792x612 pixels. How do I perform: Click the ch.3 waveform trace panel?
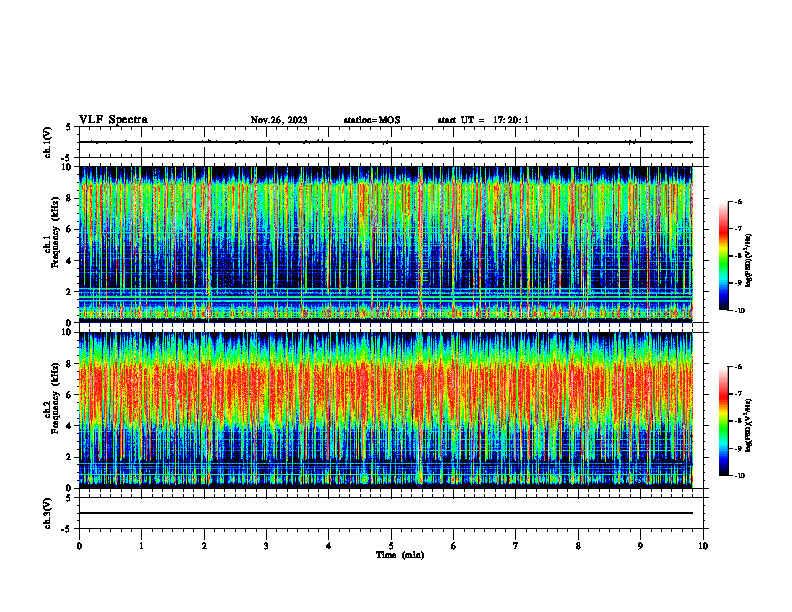click(x=391, y=513)
